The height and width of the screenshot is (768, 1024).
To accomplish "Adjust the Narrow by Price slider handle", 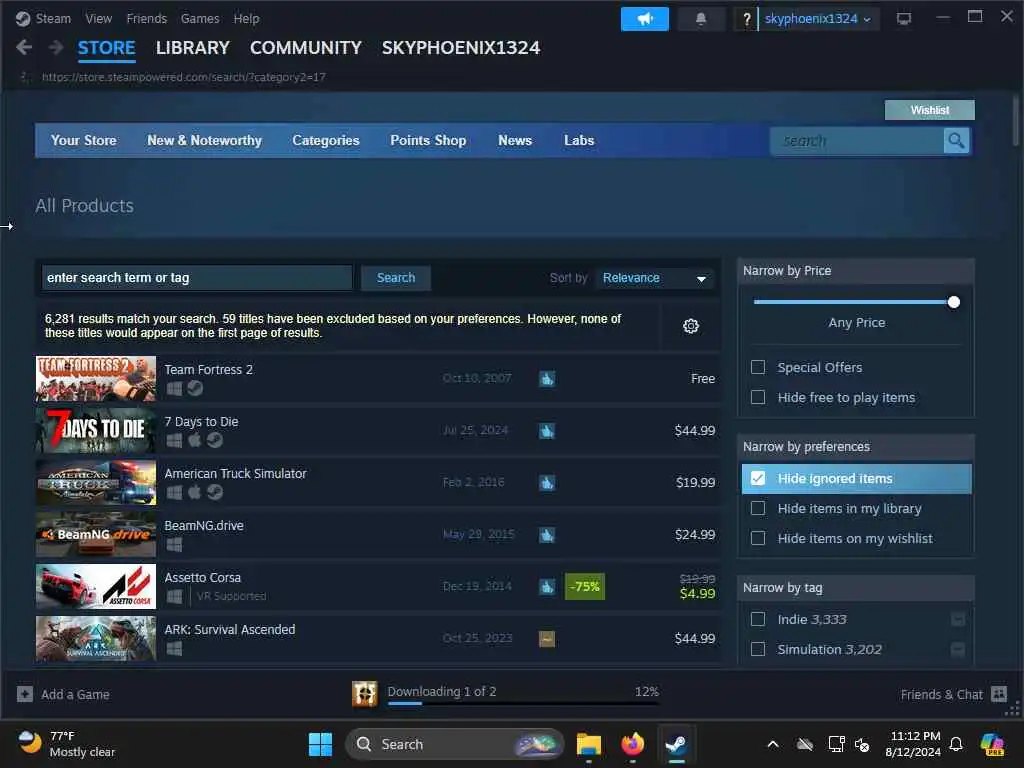I will [x=953, y=302].
